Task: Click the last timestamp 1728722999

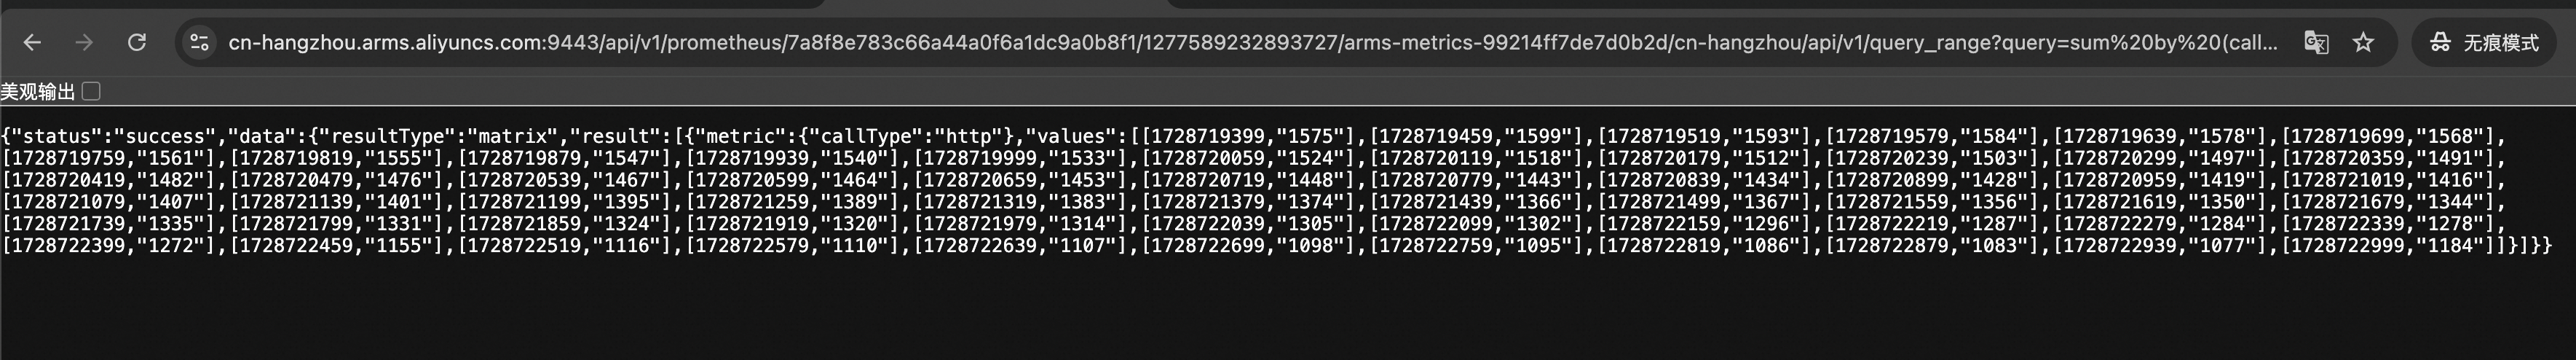Action: (x=2350, y=246)
